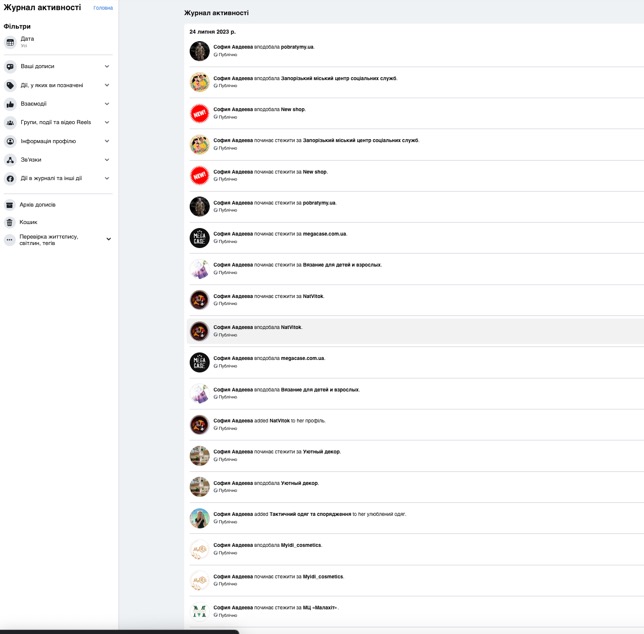Click the Зв'язки connections icon

pyautogui.click(x=10, y=160)
